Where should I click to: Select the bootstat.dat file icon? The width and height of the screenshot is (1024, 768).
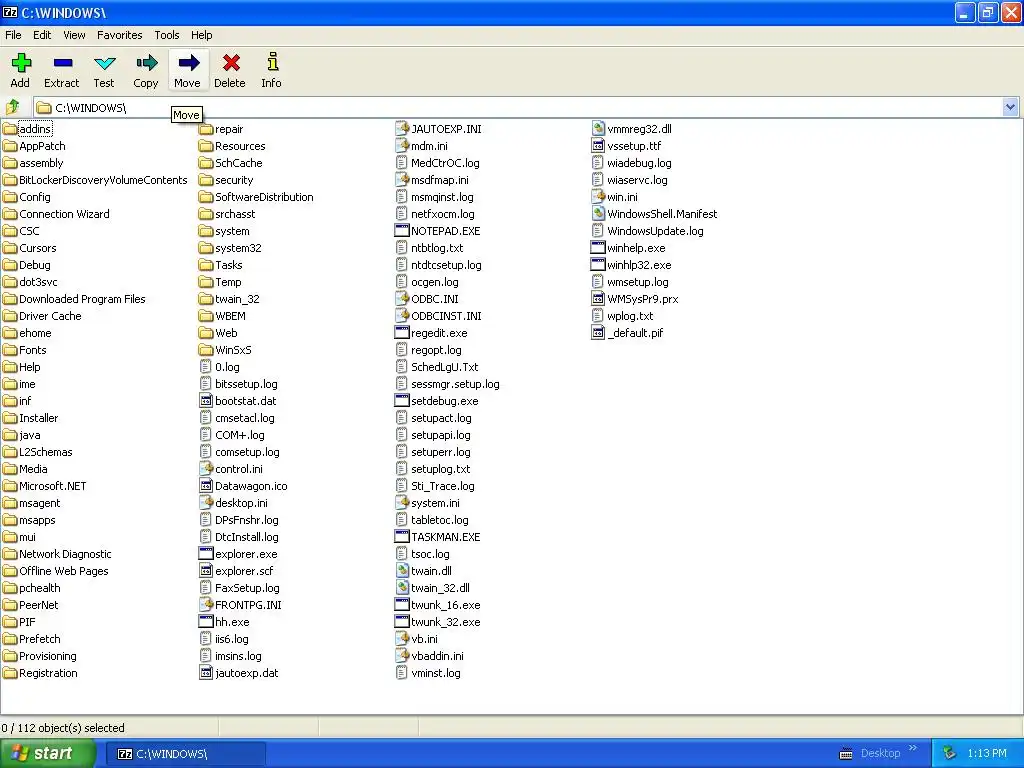click(x=206, y=400)
